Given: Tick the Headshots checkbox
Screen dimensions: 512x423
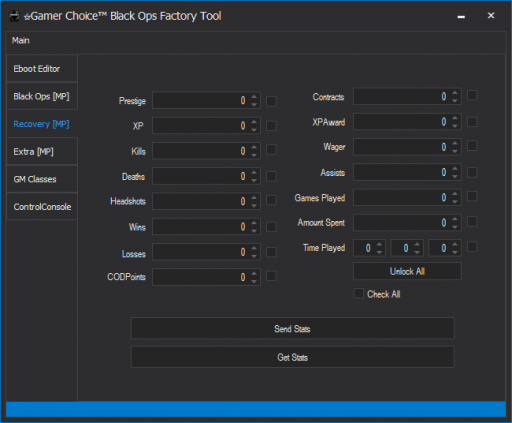Looking at the screenshot, I should pos(271,200).
